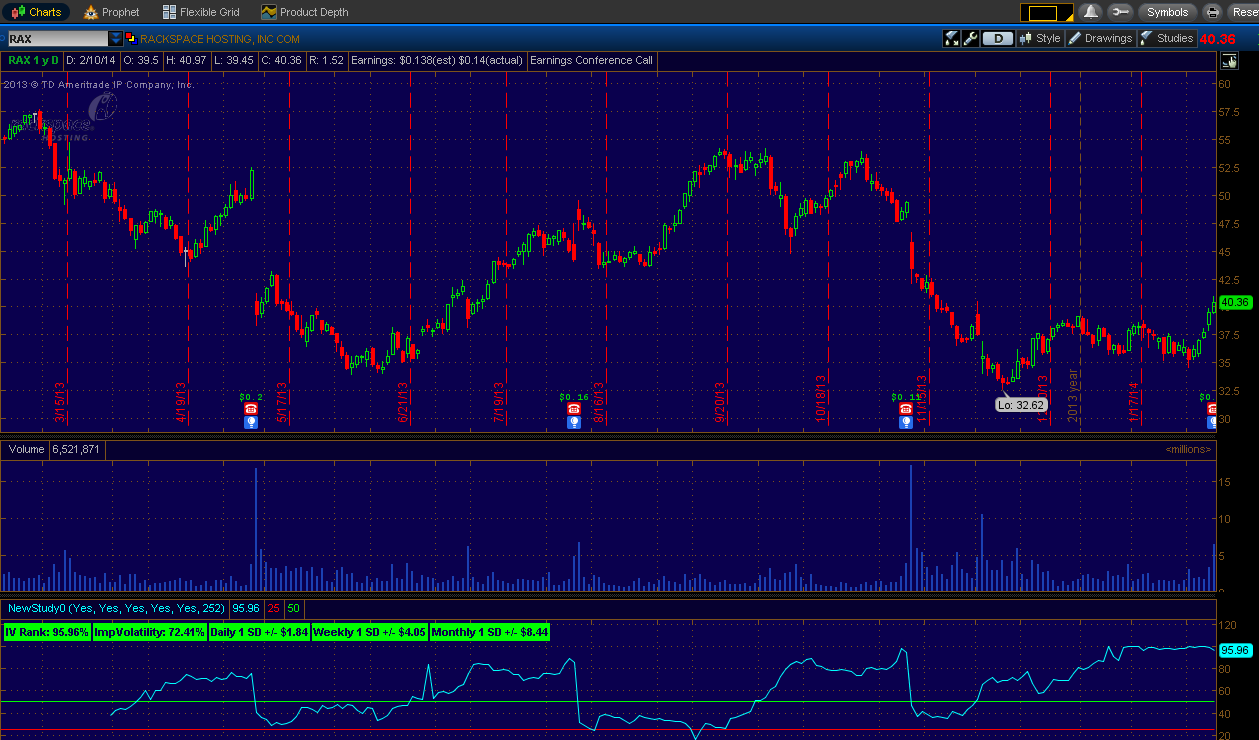This screenshot has width=1259, height=740.
Task: Click the RAX symbol input field
Action: (x=57, y=39)
